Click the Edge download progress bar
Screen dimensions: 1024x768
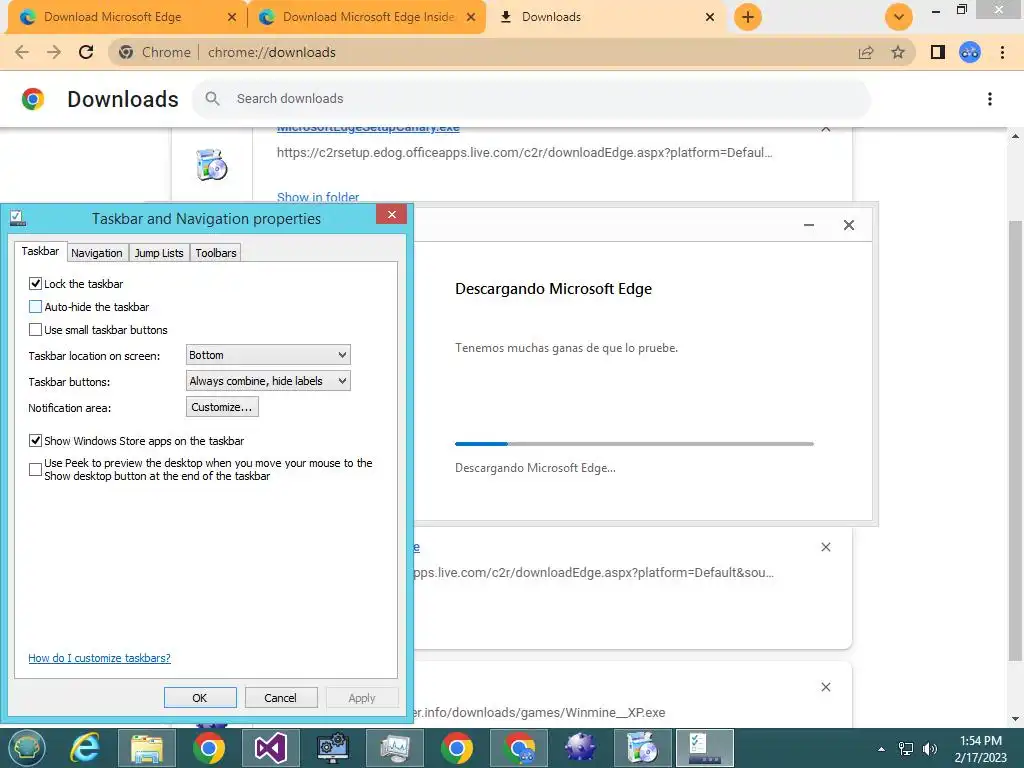634,444
